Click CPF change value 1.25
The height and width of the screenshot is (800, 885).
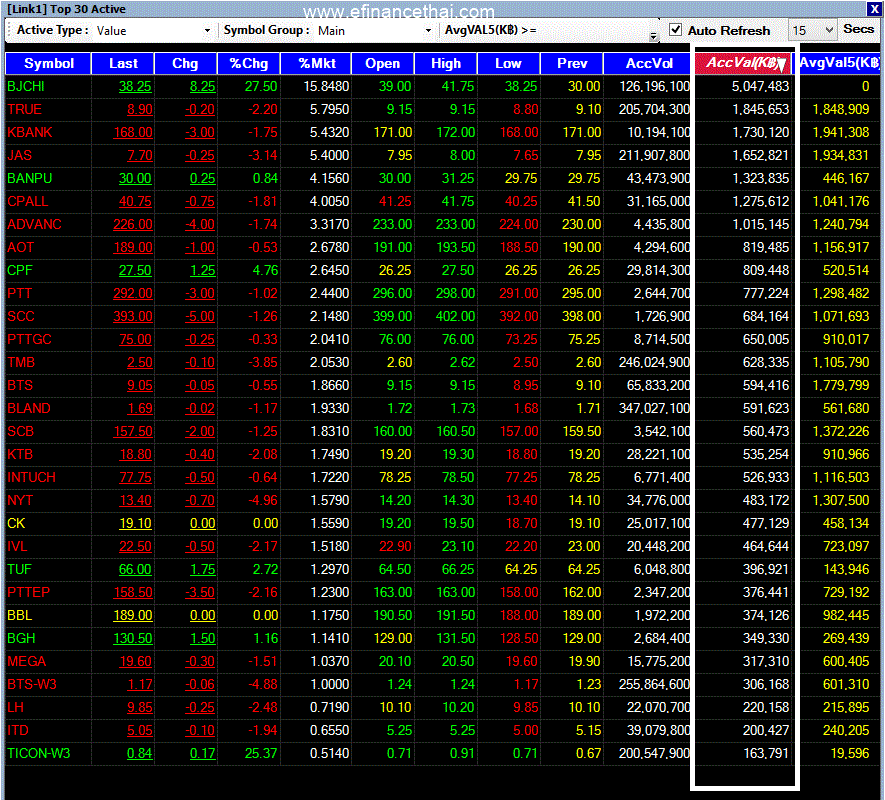point(203,270)
